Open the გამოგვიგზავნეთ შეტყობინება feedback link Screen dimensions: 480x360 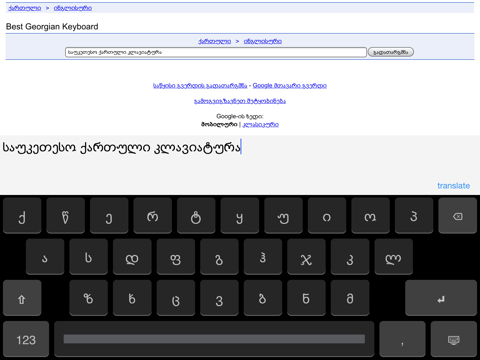[240, 101]
